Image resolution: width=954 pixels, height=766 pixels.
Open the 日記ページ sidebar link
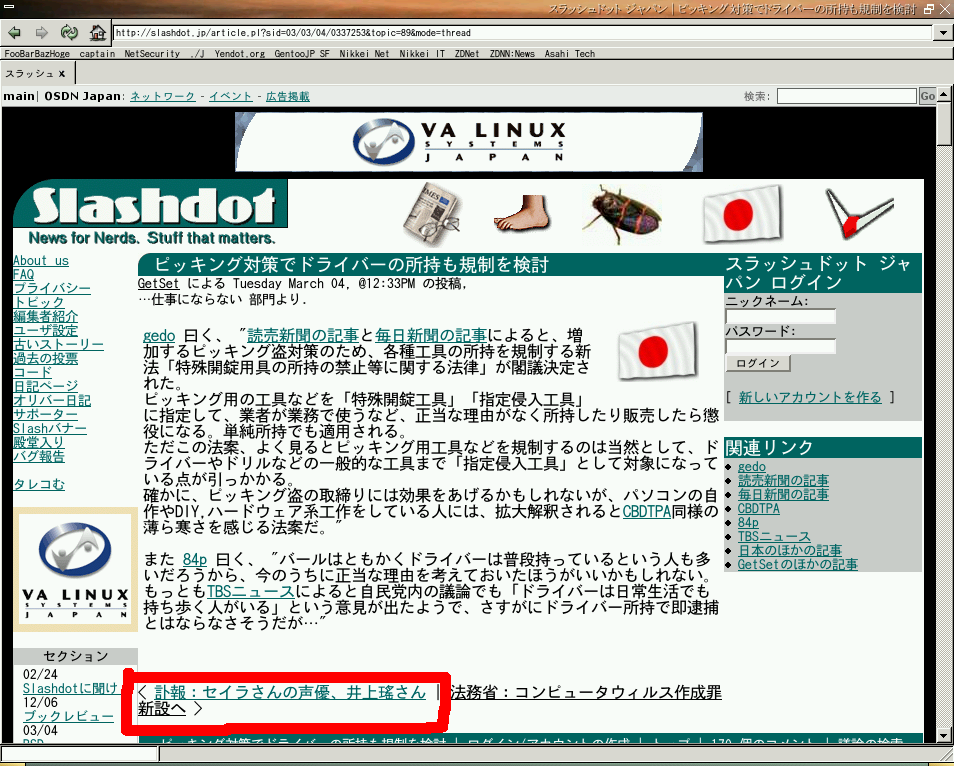pos(46,386)
